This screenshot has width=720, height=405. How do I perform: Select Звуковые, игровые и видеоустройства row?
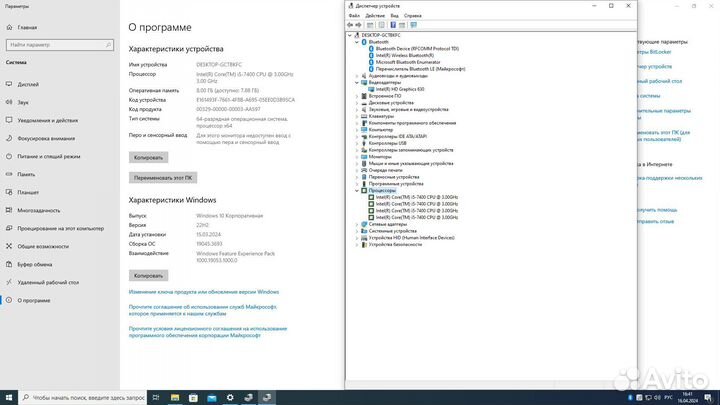pos(408,109)
